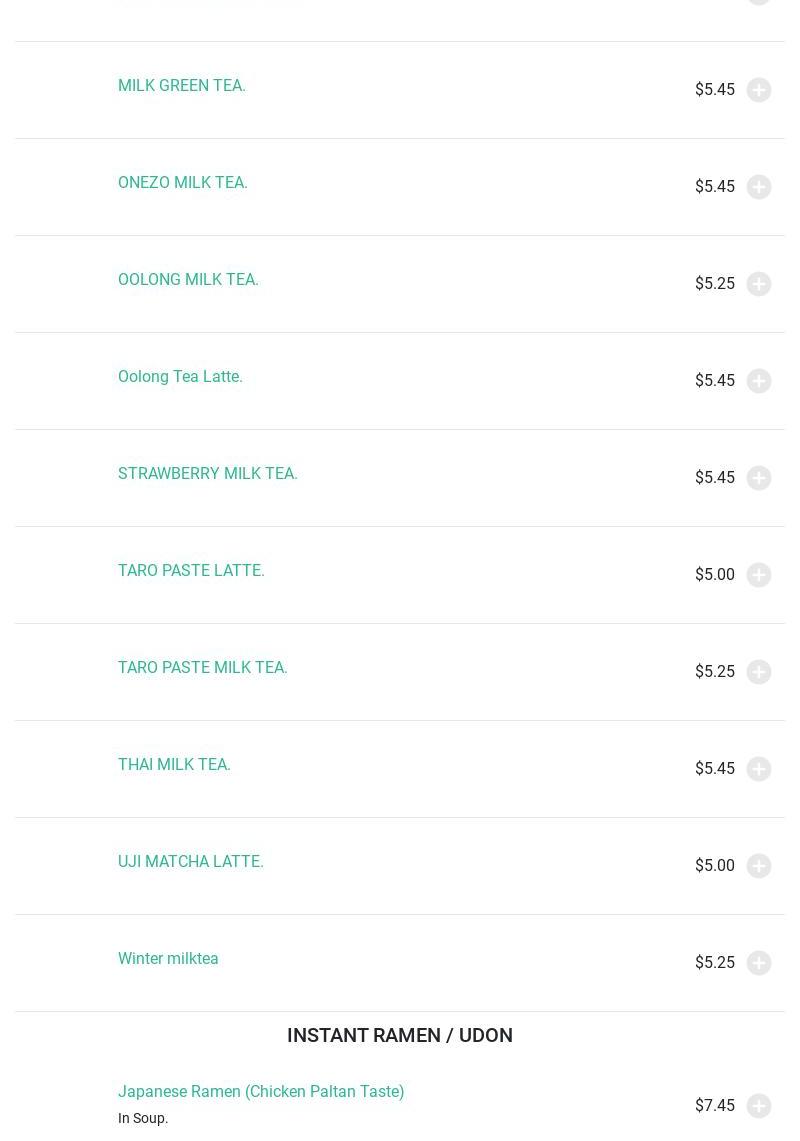Add Oolong Milk Tea with plus icon
The width and height of the screenshot is (800, 1141).
(x=759, y=284)
